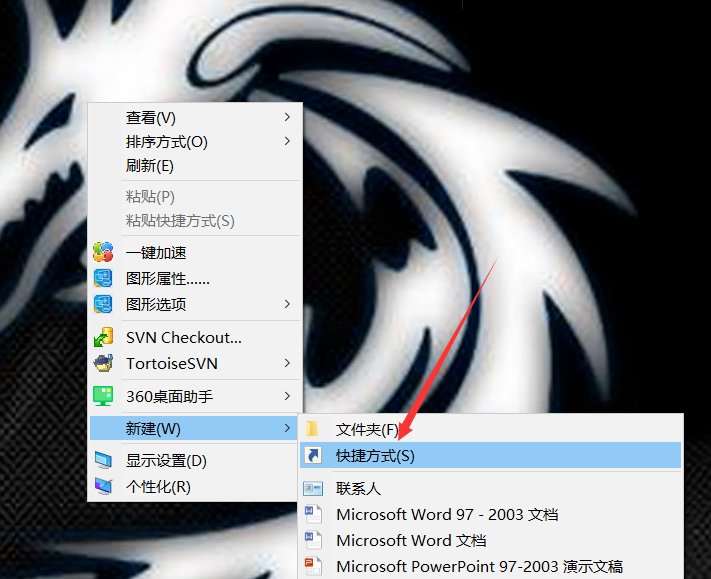
Task: Click the Microsoft Word 文档 icon
Action: (313, 540)
